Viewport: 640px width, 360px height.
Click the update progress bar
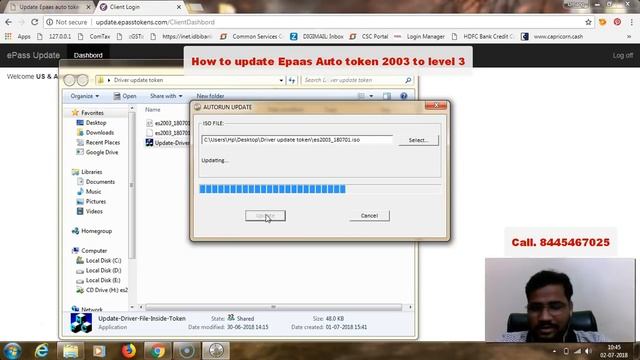tap(320, 189)
